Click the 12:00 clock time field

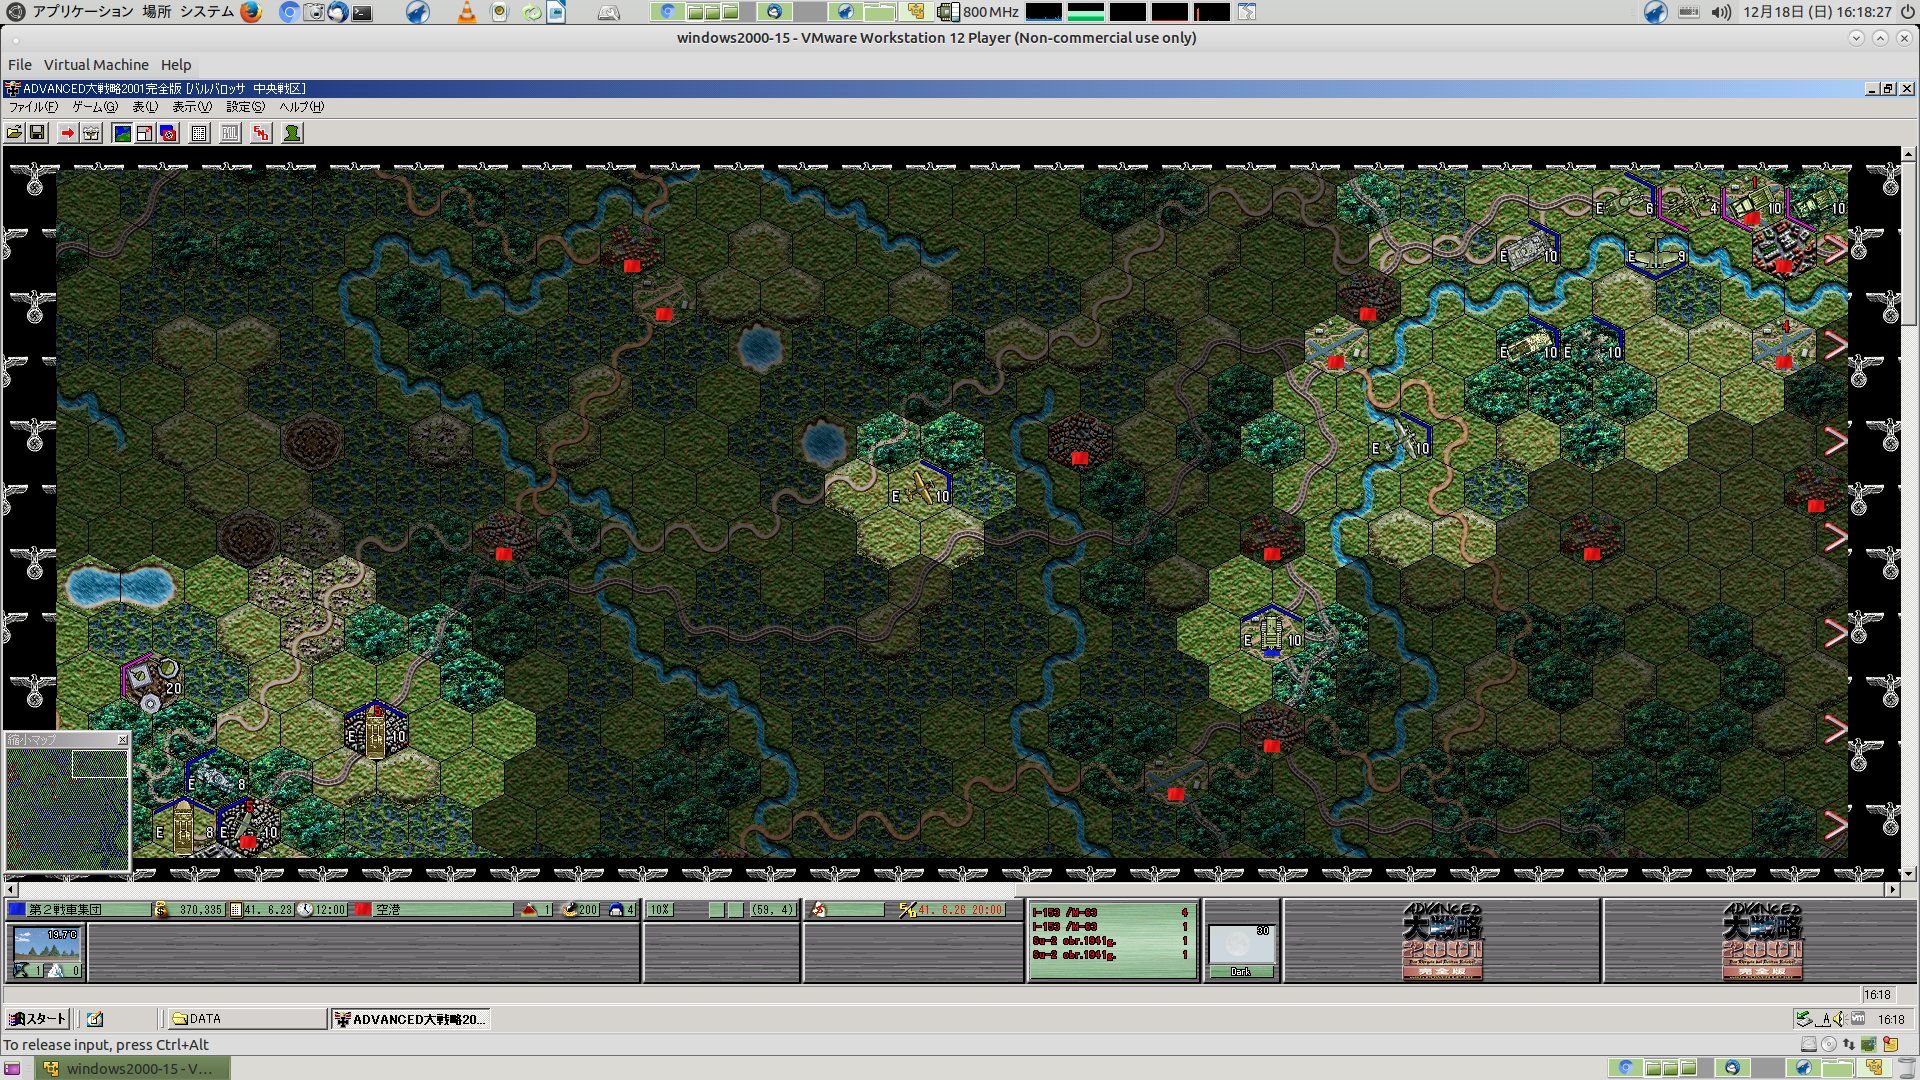[330, 910]
